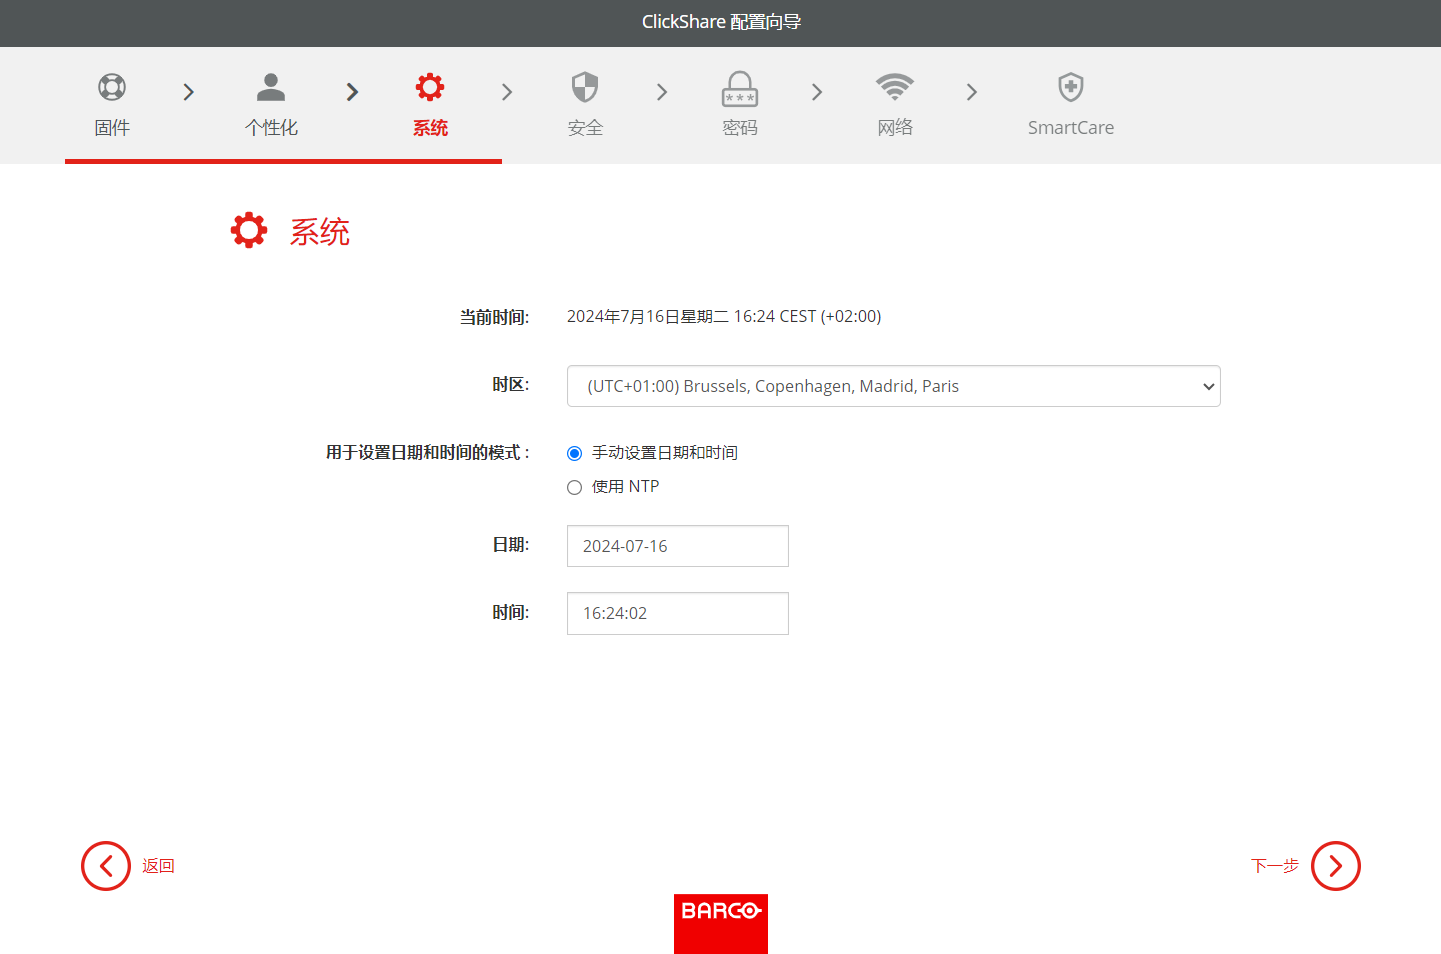Screen dimensions: 1441x954
Task: Click the chevron after the 系统 step
Action: [x=507, y=92]
